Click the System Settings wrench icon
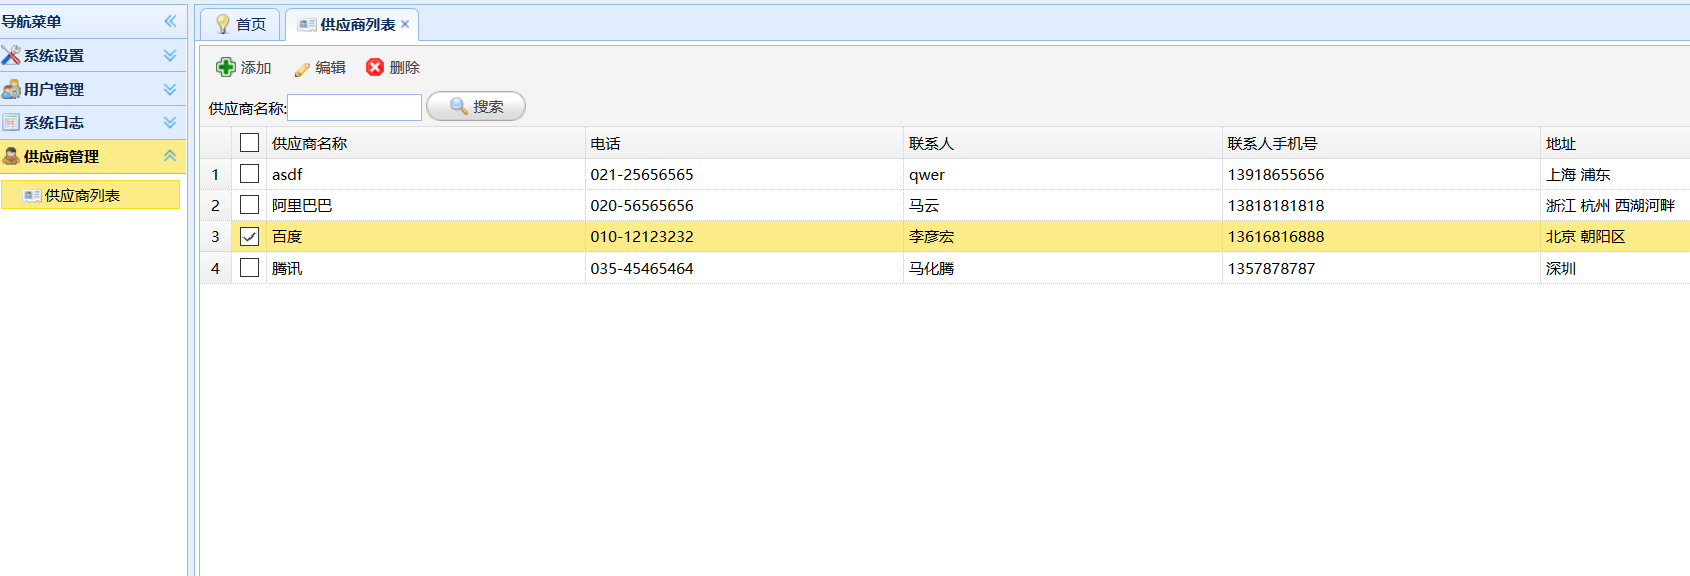 pyautogui.click(x=11, y=55)
